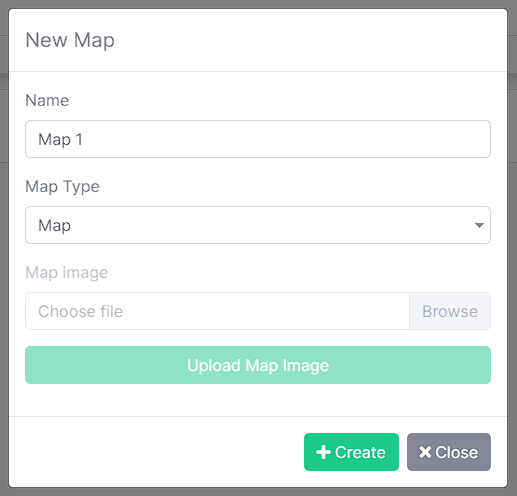Click the Name field containing Map 1
Screen dimensions: 517x496
pos(258,139)
